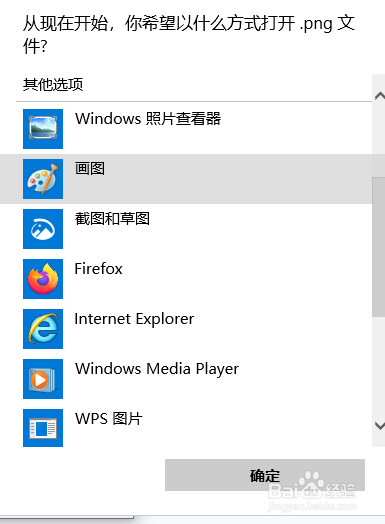The height and width of the screenshot is (524, 385).
Task: Click the Windows 照片查看器 icon
Action: point(43,129)
